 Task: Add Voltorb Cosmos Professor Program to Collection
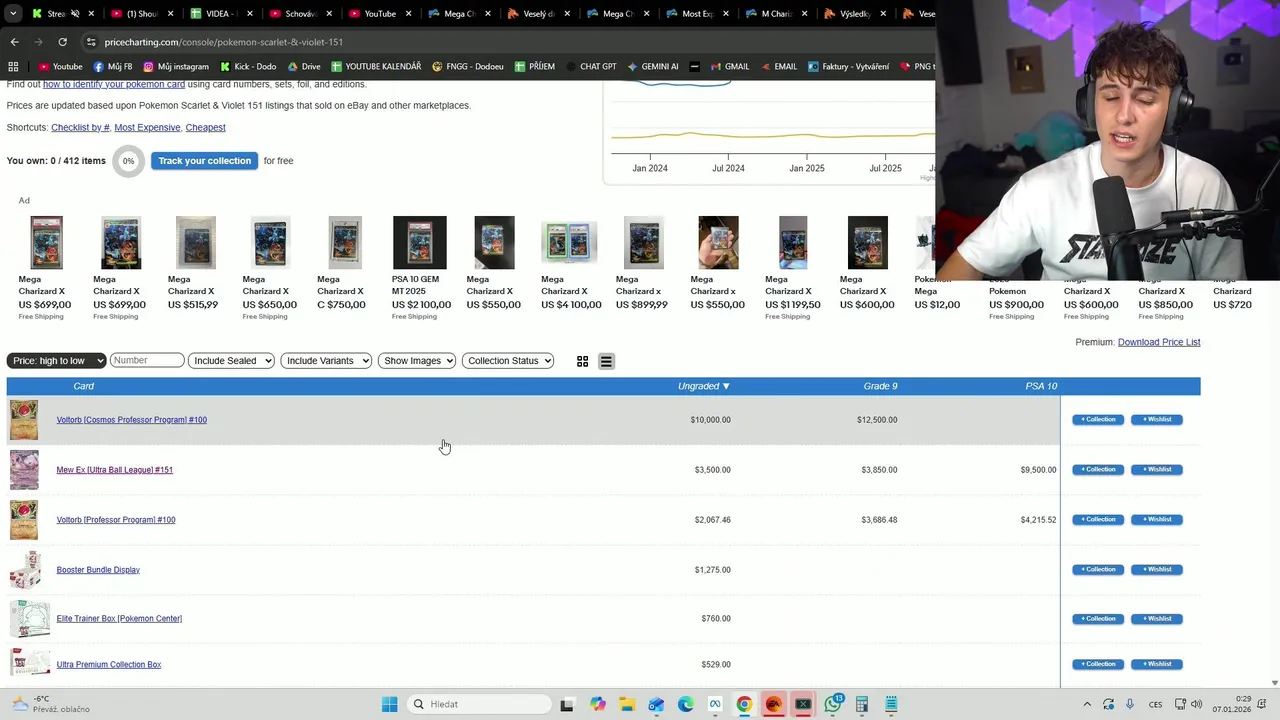click(1098, 420)
